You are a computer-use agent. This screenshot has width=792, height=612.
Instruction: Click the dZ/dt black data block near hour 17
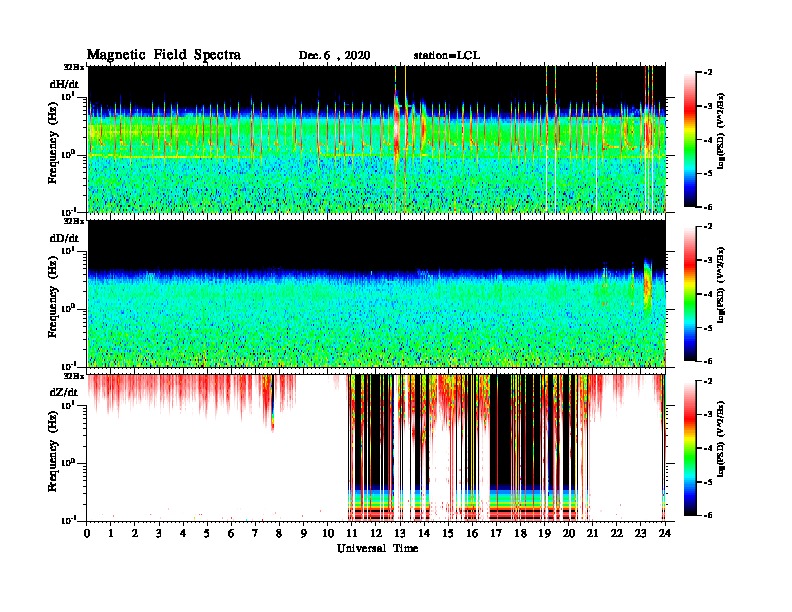(501, 430)
